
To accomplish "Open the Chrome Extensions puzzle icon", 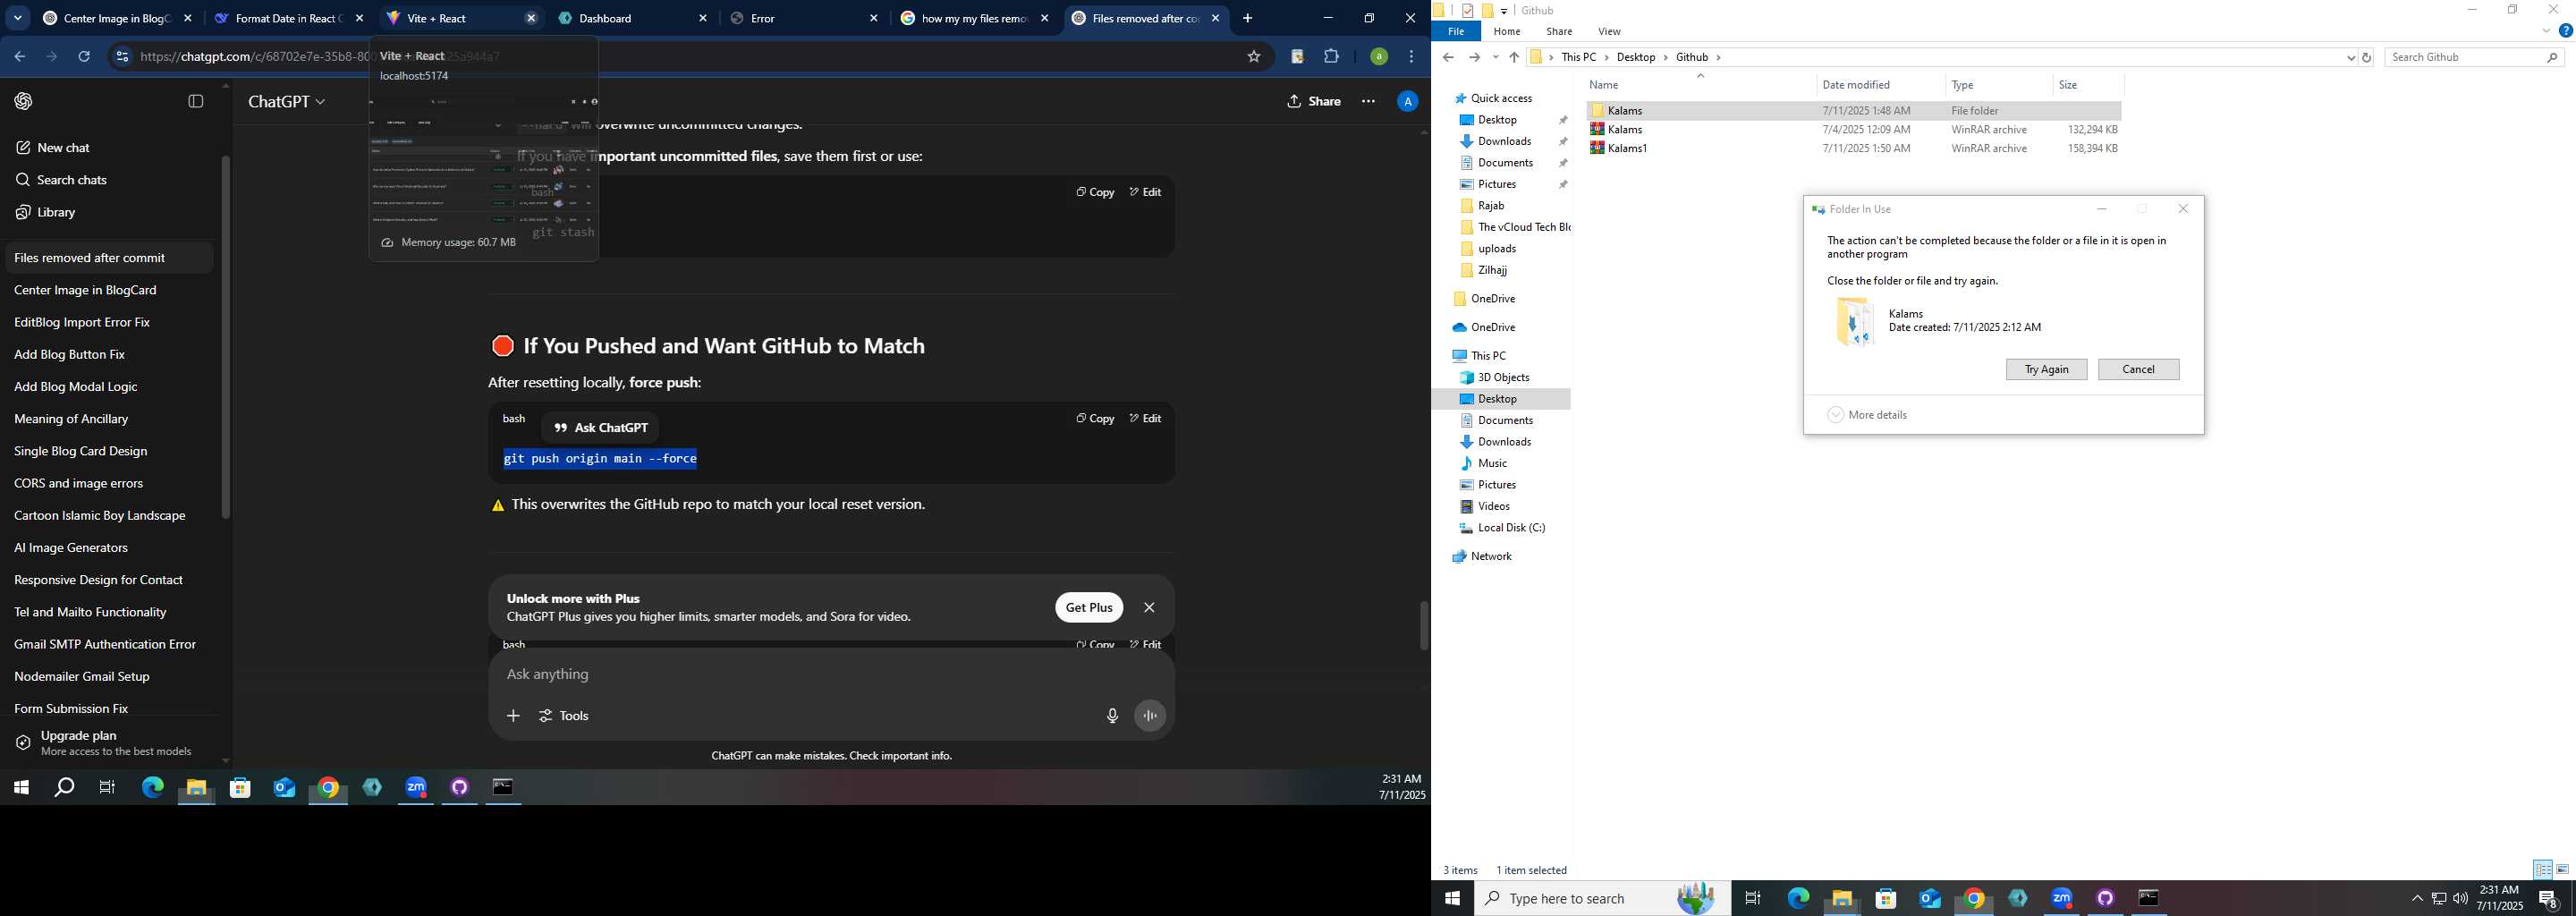I will click(1331, 57).
